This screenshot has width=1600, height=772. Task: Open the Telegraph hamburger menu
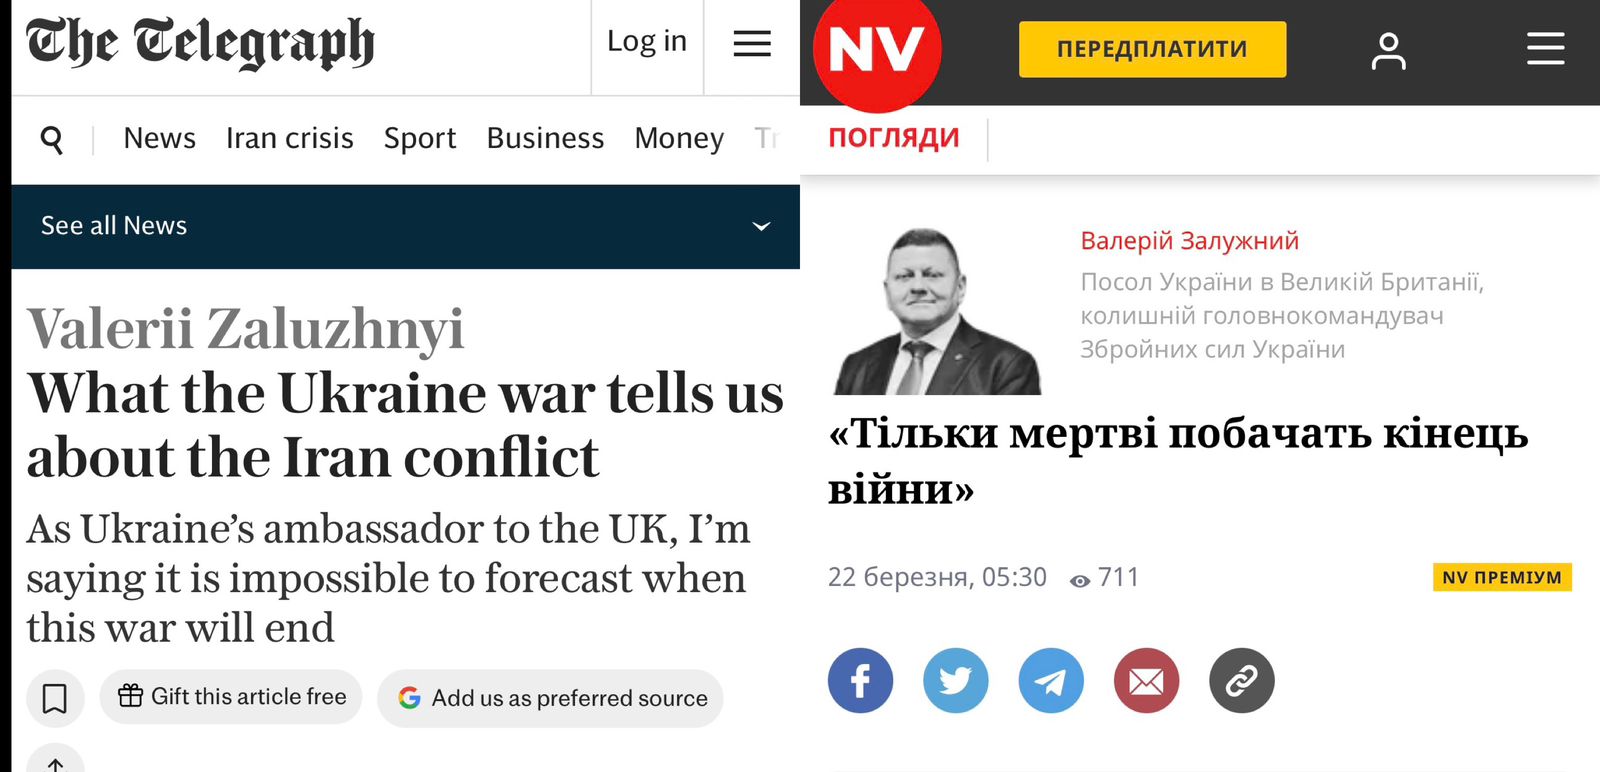pos(752,43)
